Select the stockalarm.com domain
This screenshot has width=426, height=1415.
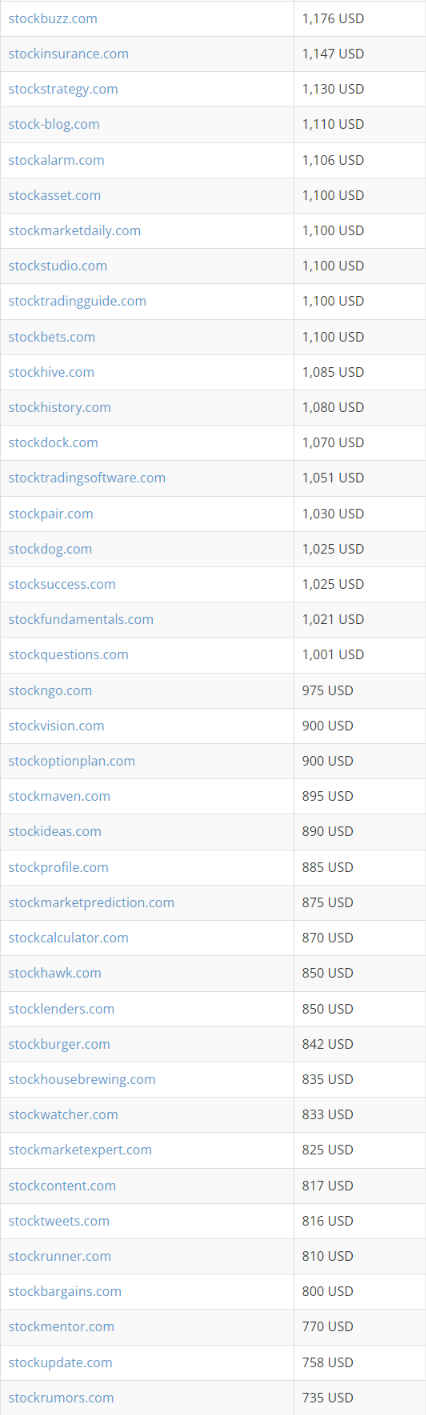click(x=56, y=160)
